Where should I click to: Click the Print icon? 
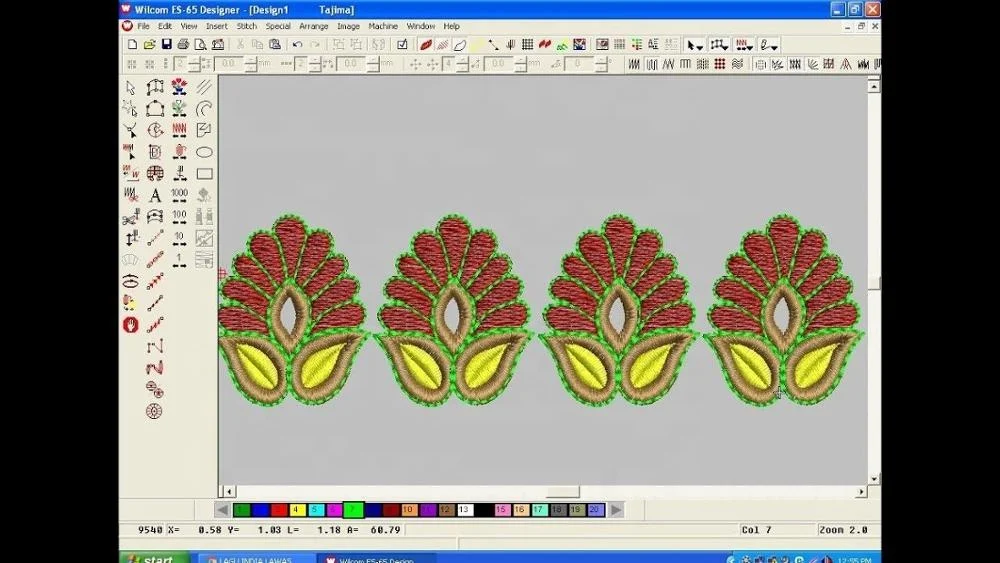[184, 45]
